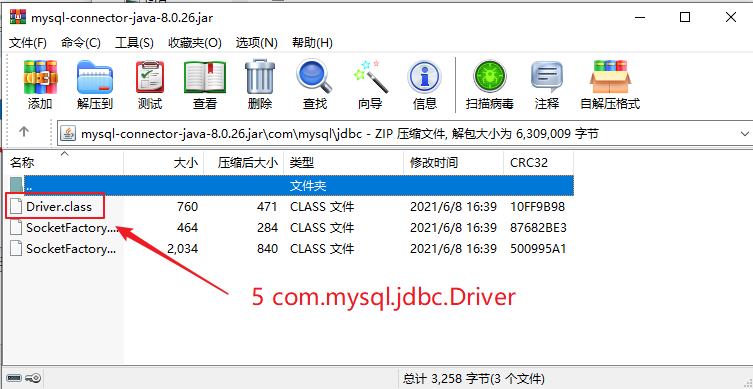753x389 pixels.
Task: Show archive Info (信息) icon
Action: pyautogui.click(x=424, y=78)
